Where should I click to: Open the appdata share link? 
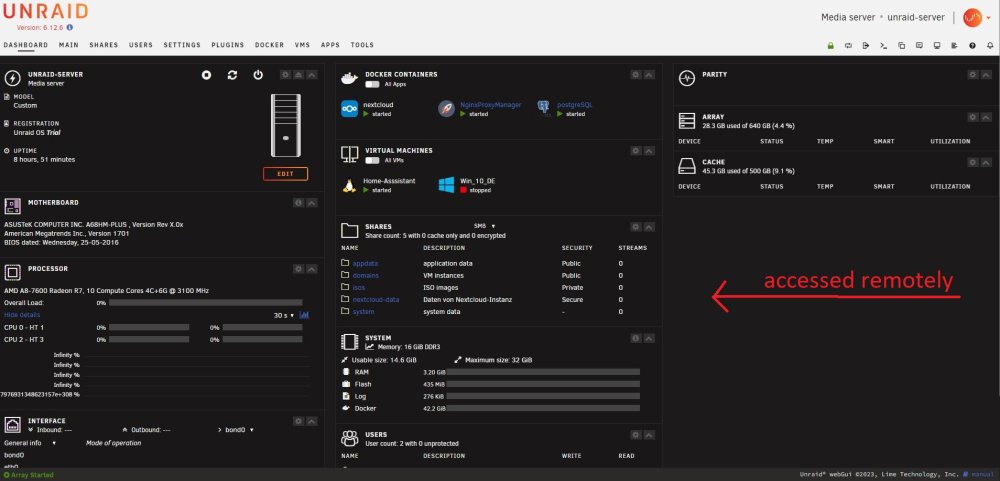pos(365,263)
